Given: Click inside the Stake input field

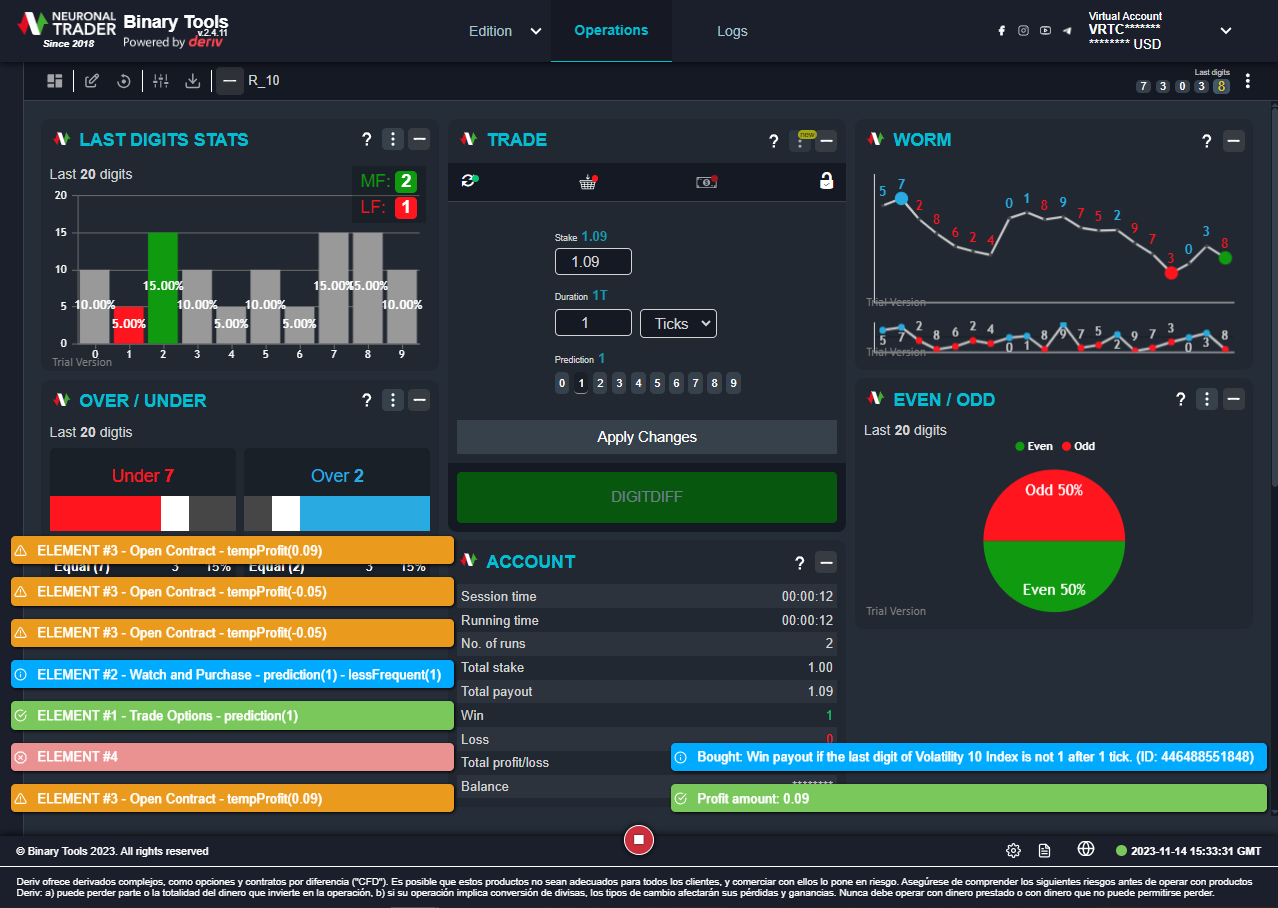Looking at the screenshot, I should pyautogui.click(x=592, y=261).
